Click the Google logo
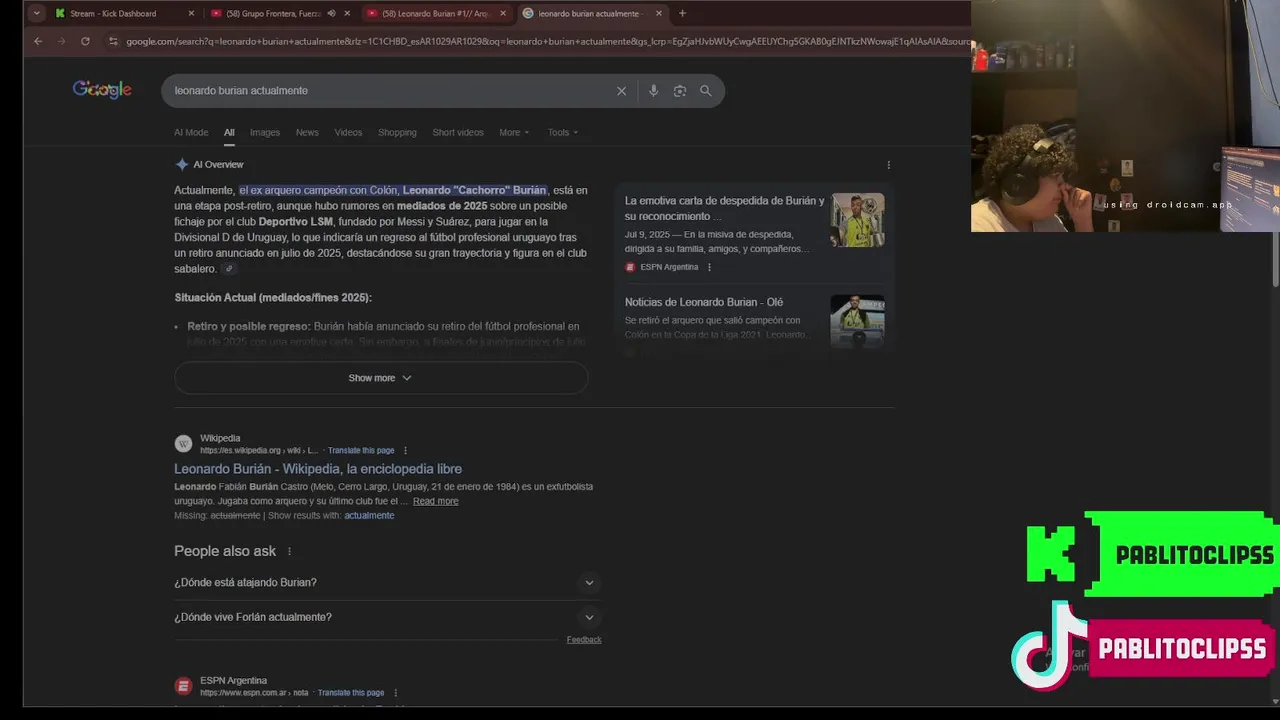Viewport: 1280px width, 720px height. coord(102,90)
